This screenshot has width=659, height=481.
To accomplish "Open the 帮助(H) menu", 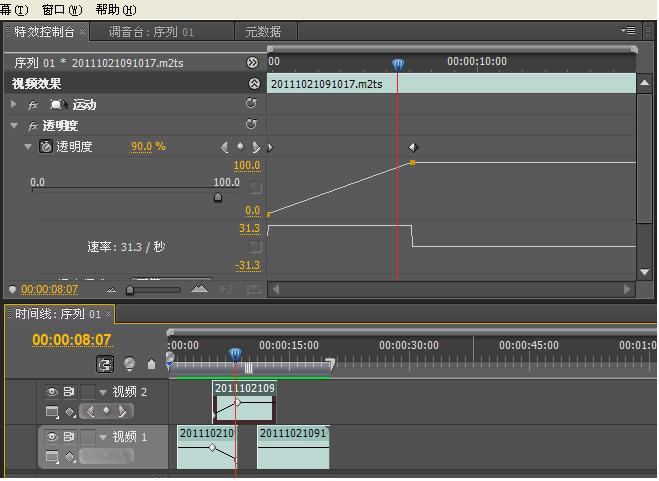I will [116, 9].
